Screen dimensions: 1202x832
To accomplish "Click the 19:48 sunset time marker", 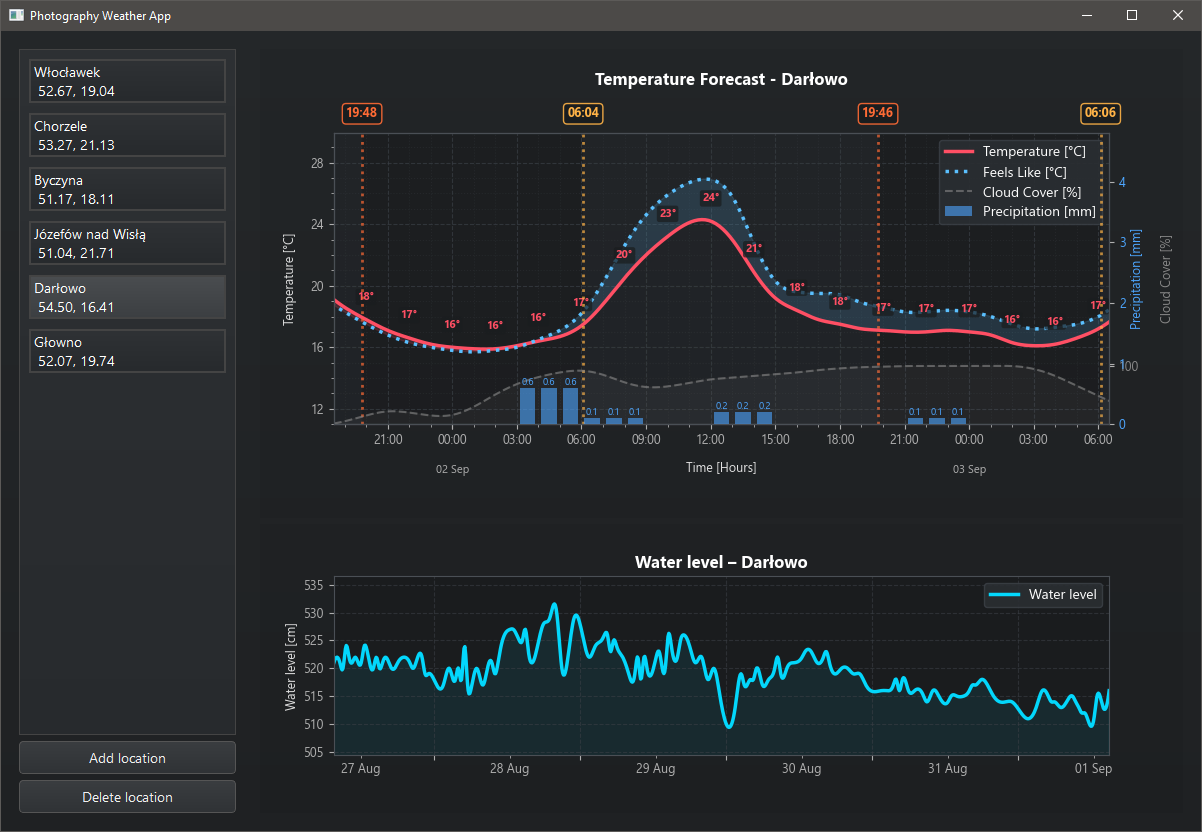I will [361, 113].
